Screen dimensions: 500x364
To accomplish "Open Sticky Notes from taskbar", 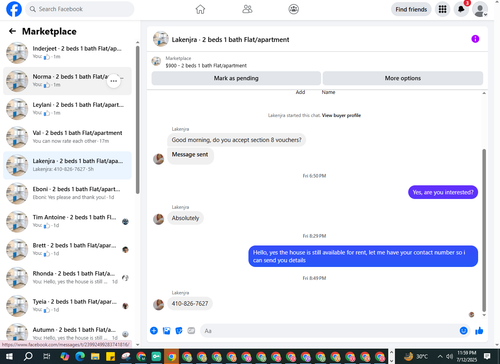I will click(110, 357).
